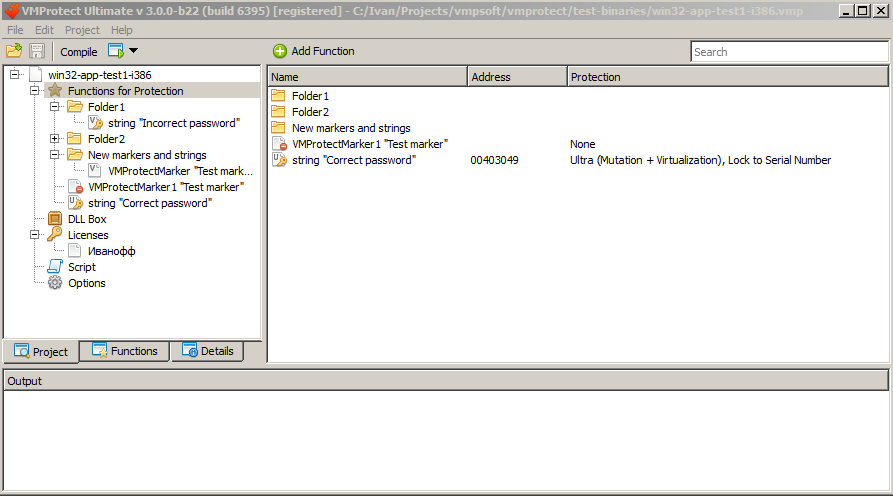
Task: Click string "Correct password" icon in list
Action: pyautogui.click(x=279, y=159)
